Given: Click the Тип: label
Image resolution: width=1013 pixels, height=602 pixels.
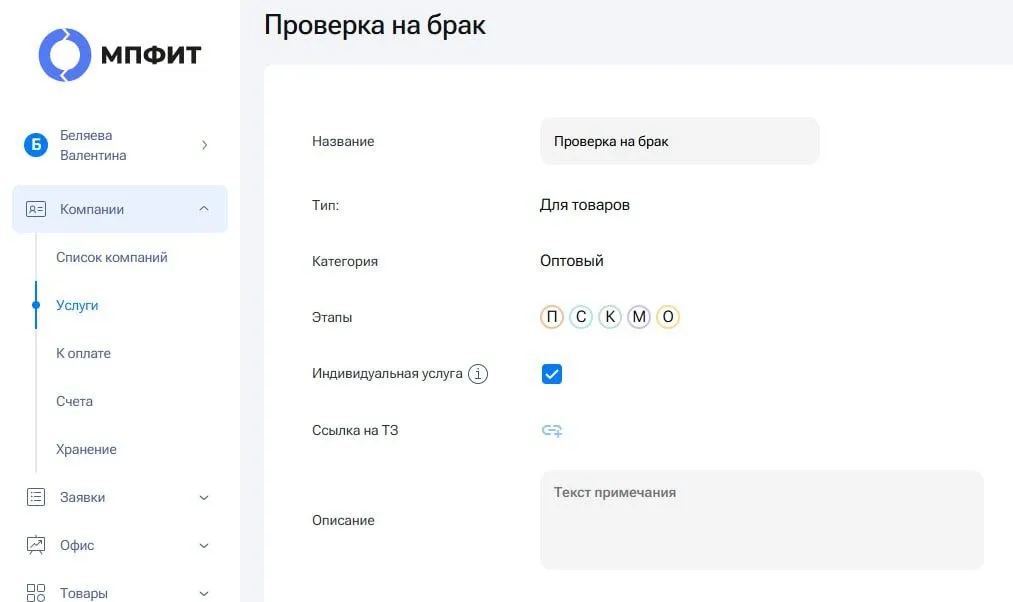Looking at the screenshot, I should pos(326,205).
